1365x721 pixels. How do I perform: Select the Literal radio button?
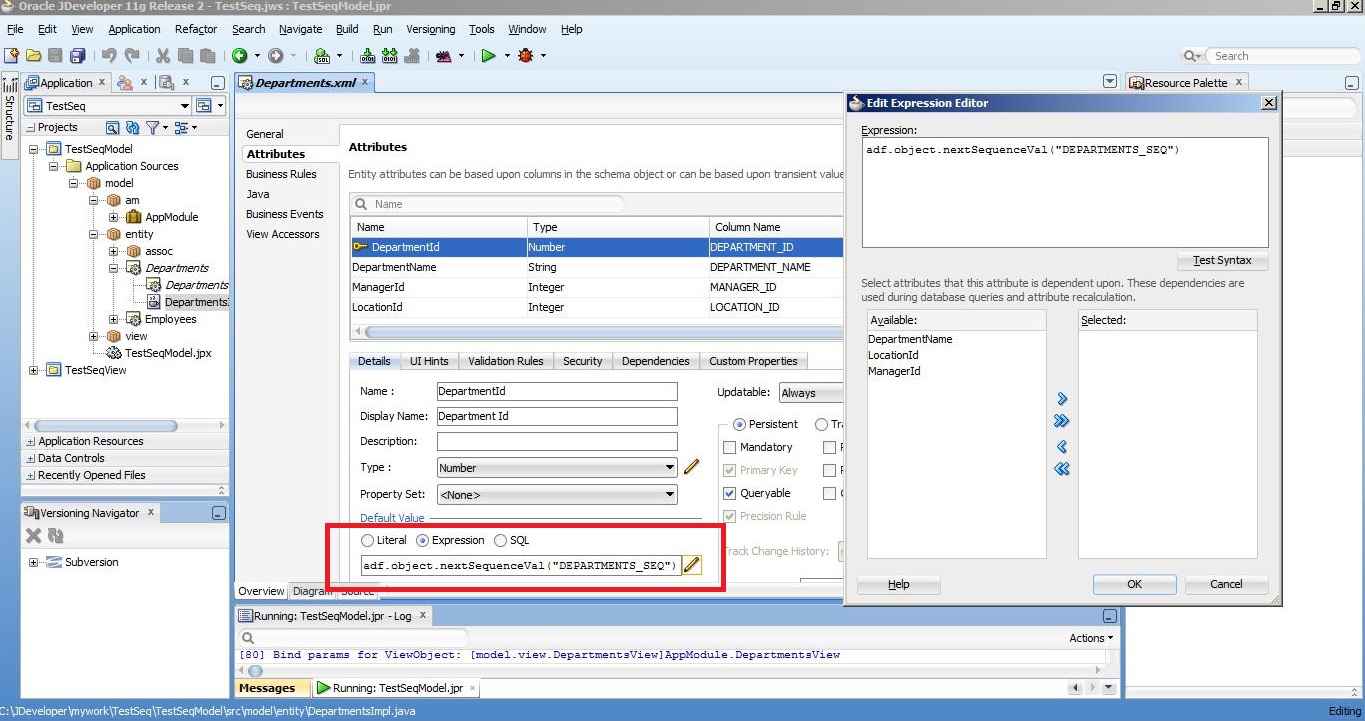(369, 540)
